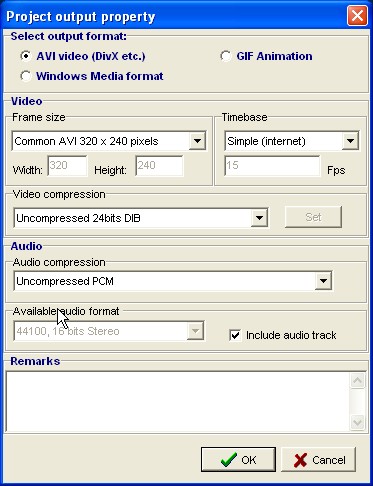Open the Timebase dropdown arrow
The height and width of the screenshot is (486, 373).
[350, 141]
